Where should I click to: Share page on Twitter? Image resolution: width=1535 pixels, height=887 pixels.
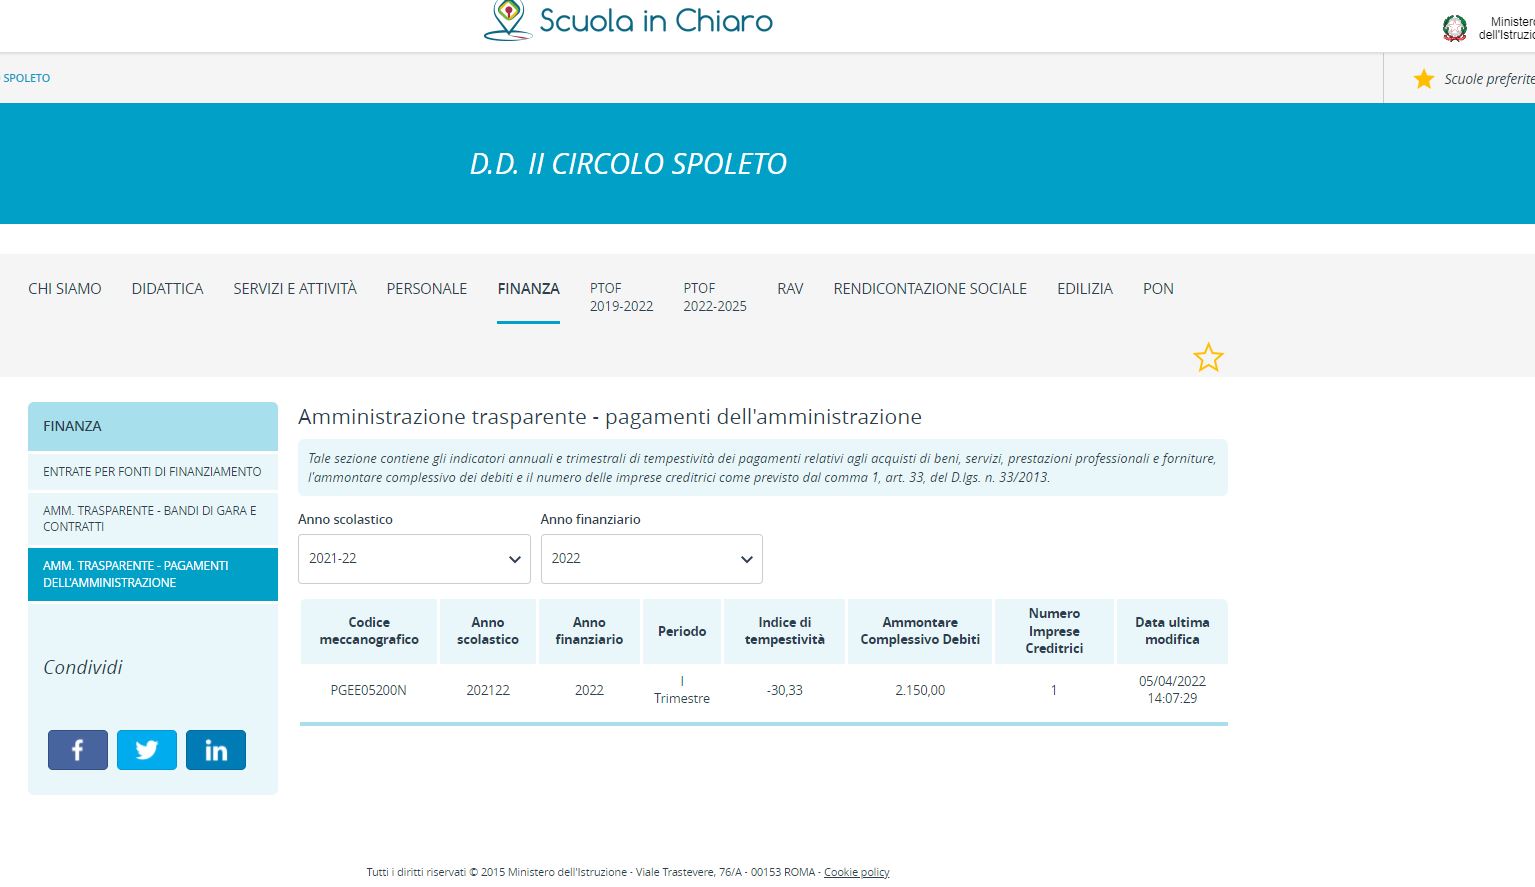(147, 750)
